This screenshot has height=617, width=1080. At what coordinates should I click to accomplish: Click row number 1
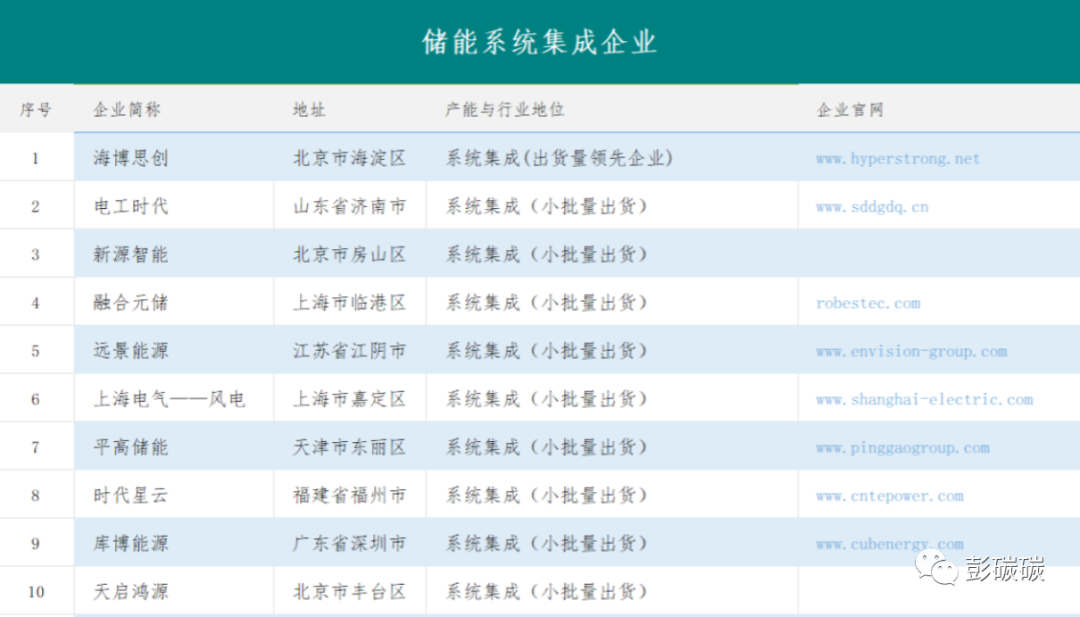pos(35,158)
